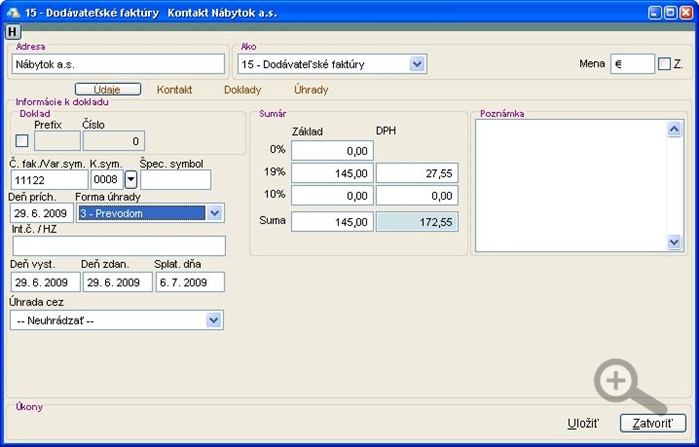Maximize the invoice window

click(670, 12)
